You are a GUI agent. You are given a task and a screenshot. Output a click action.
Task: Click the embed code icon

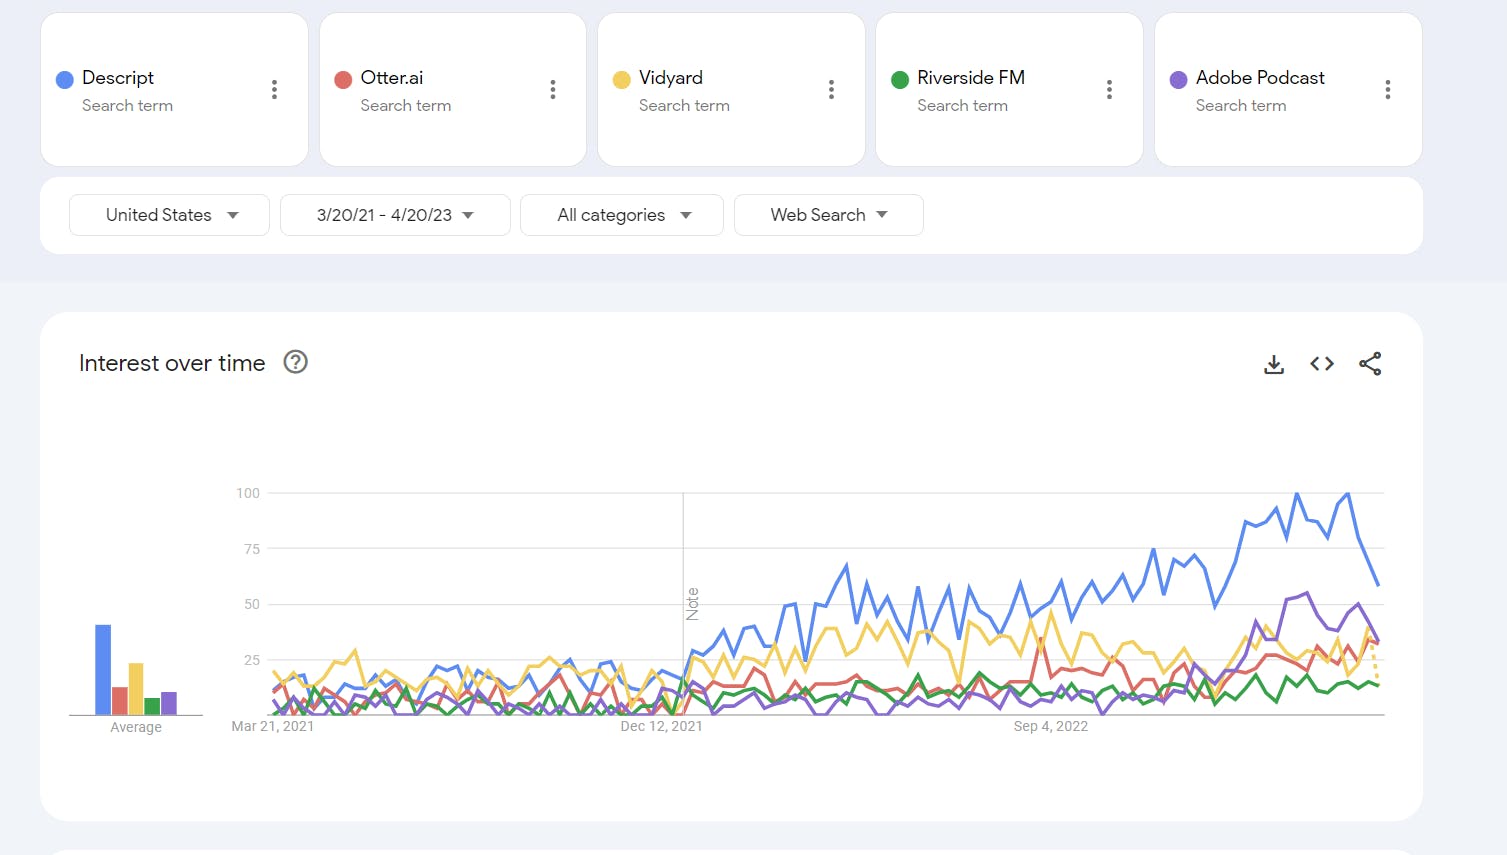click(1322, 364)
